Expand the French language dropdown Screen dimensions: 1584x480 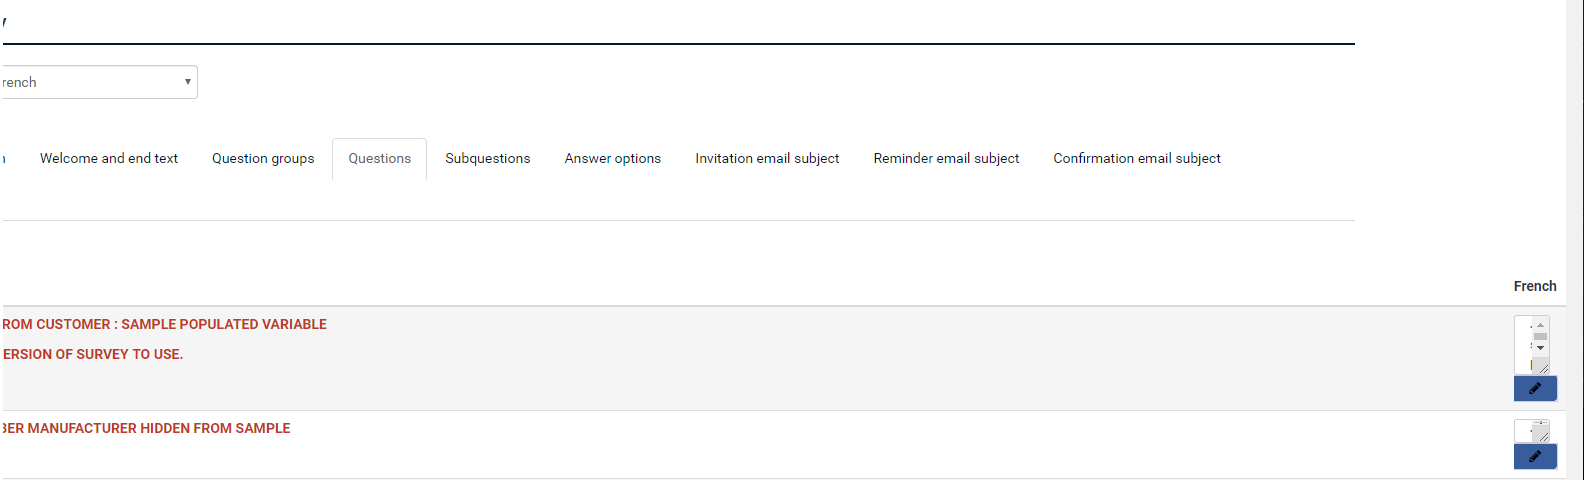pyautogui.click(x=98, y=82)
